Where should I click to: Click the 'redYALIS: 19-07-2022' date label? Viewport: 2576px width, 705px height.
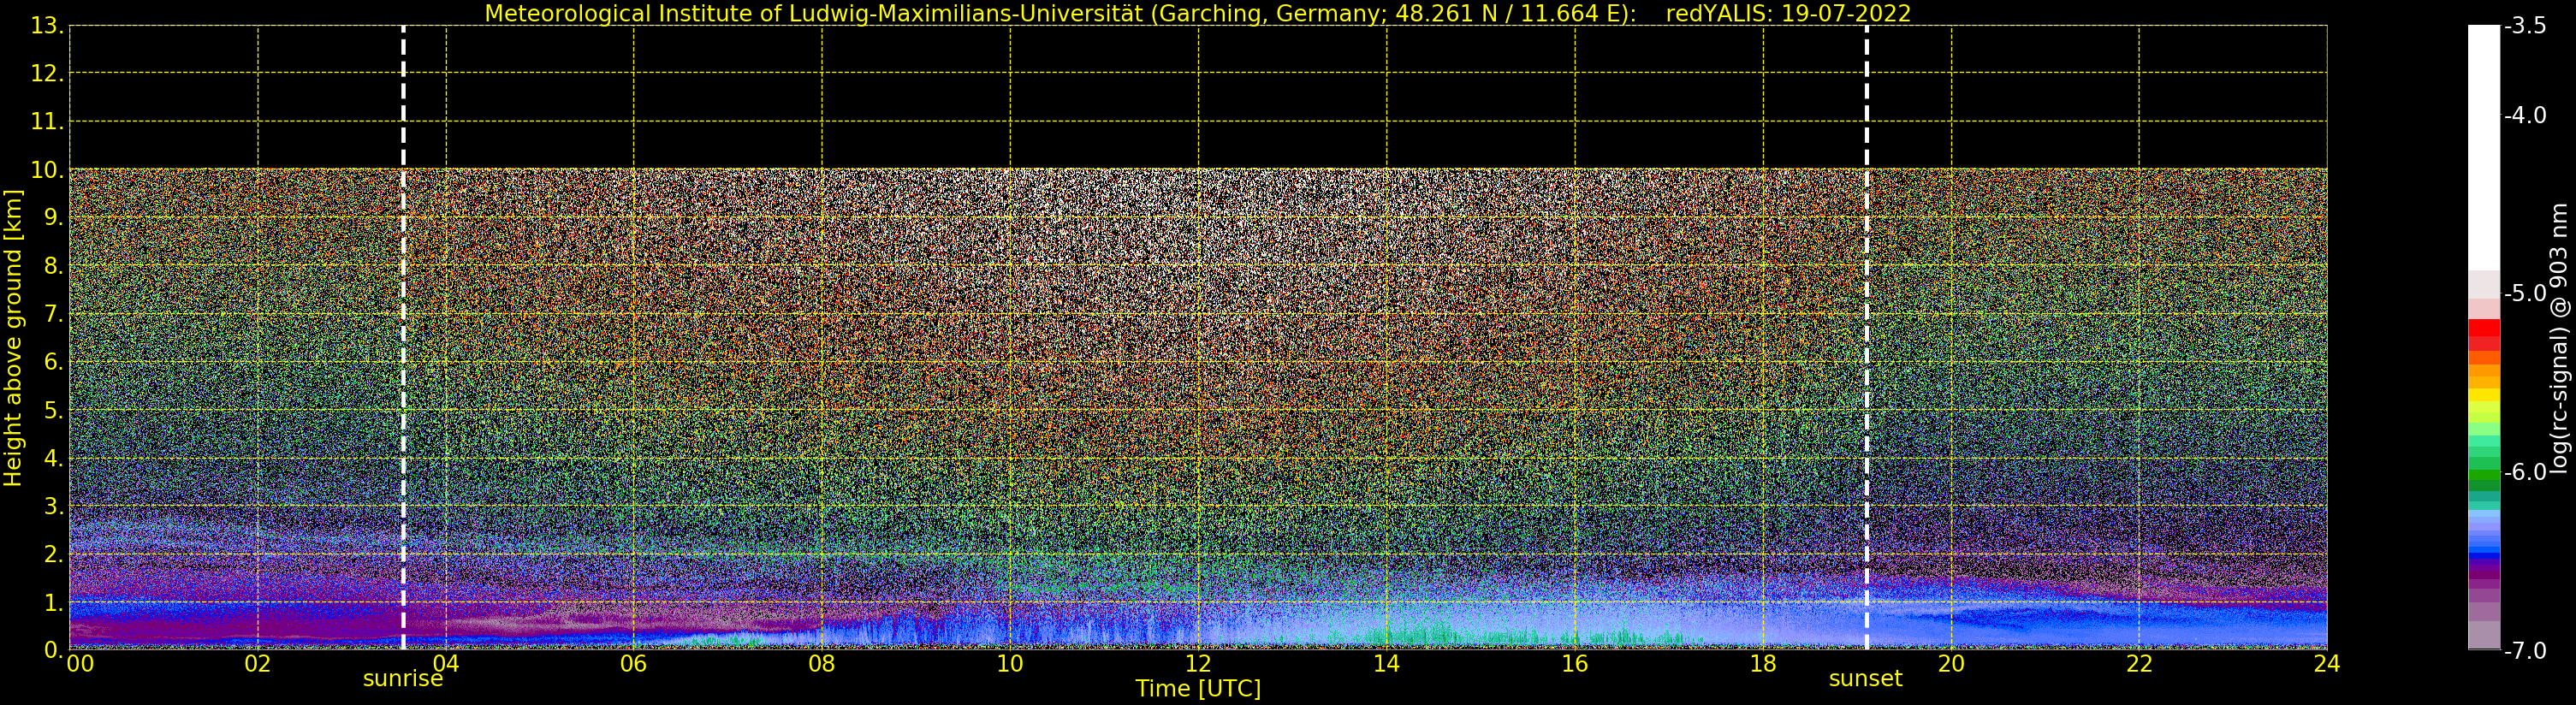tap(1788, 14)
